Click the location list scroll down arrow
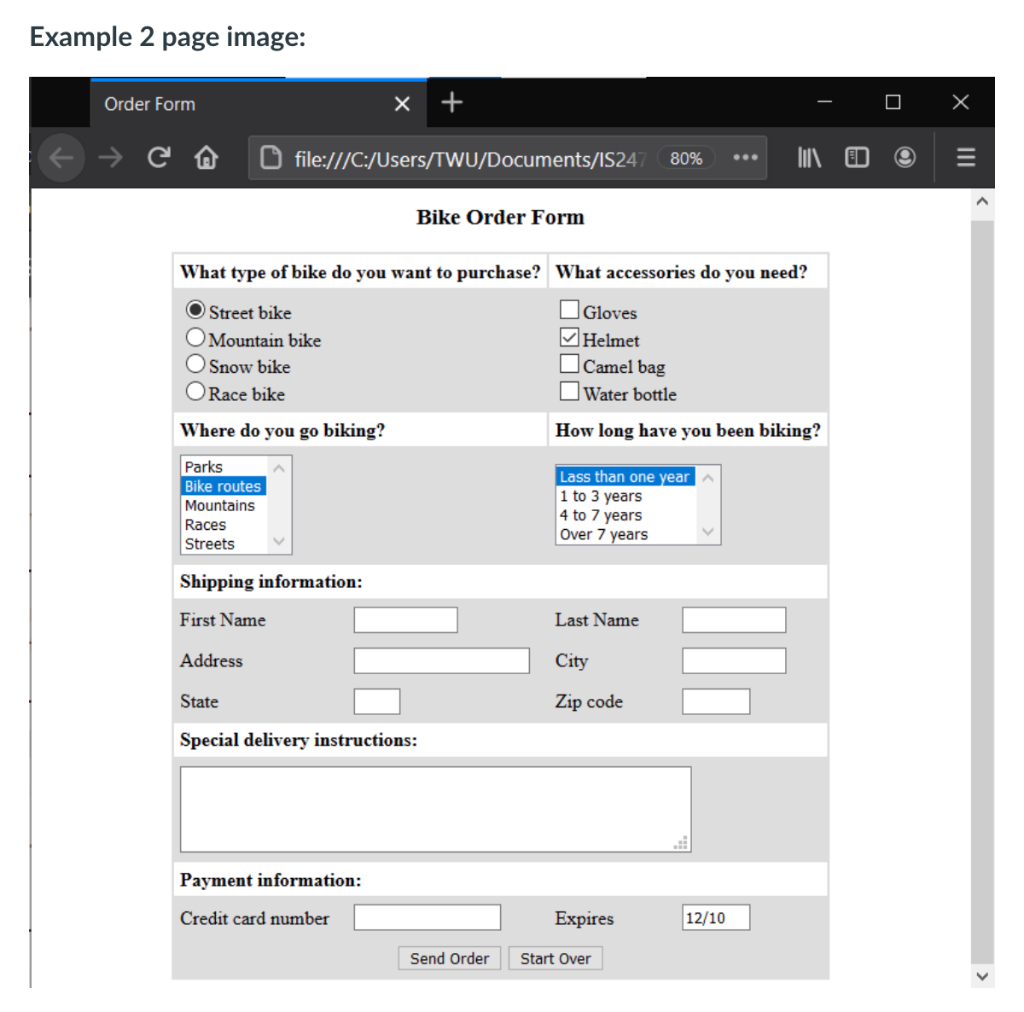This screenshot has height=1012, width=1024. [x=279, y=541]
